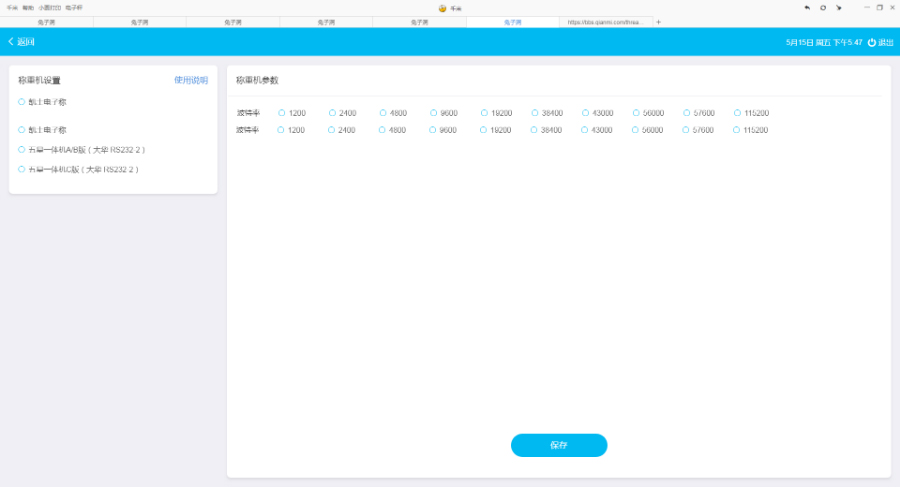Open the 使用说明 link
Screen dimensions: 900x487
(191, 80)
